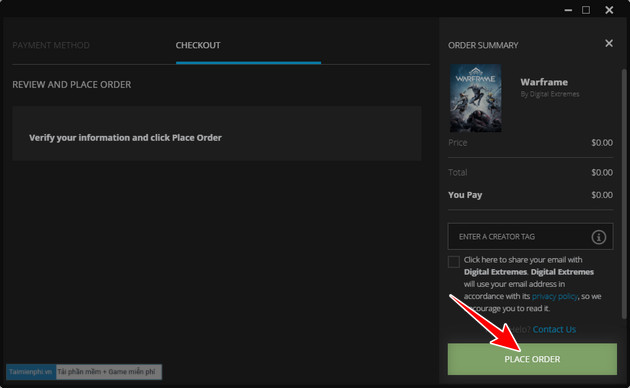
Task: Switch to the Payment Method tab
Action: tap(51, 45)
